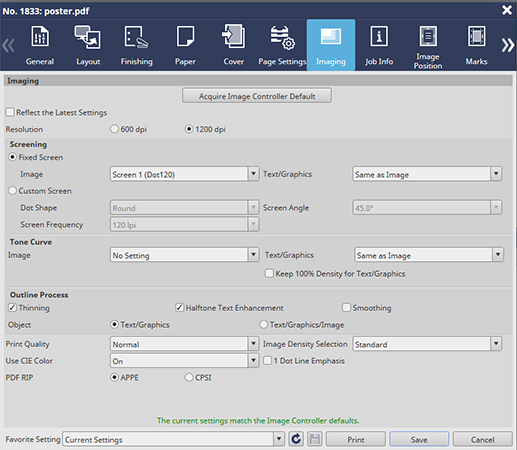The width and height of the screenshot is (517, 450).
Task: Open the Job Info icon
Action: pyautogui.click(x=379, y=36)
